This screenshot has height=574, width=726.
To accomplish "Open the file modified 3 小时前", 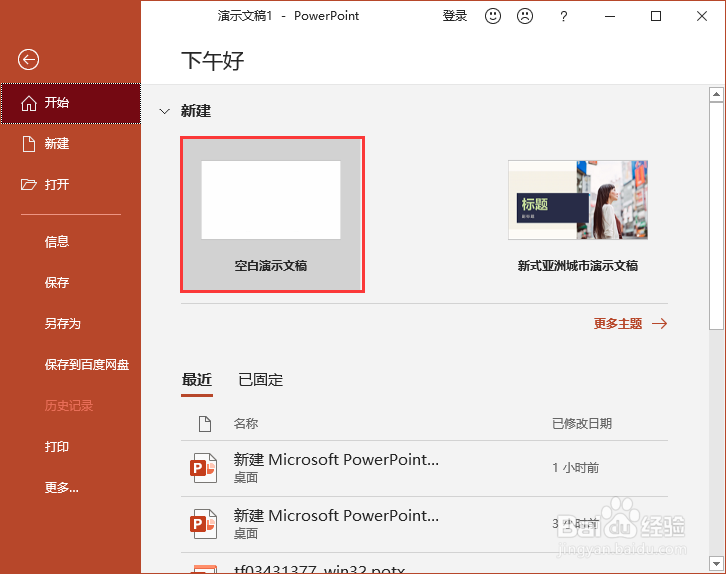I will click(424, 524).
